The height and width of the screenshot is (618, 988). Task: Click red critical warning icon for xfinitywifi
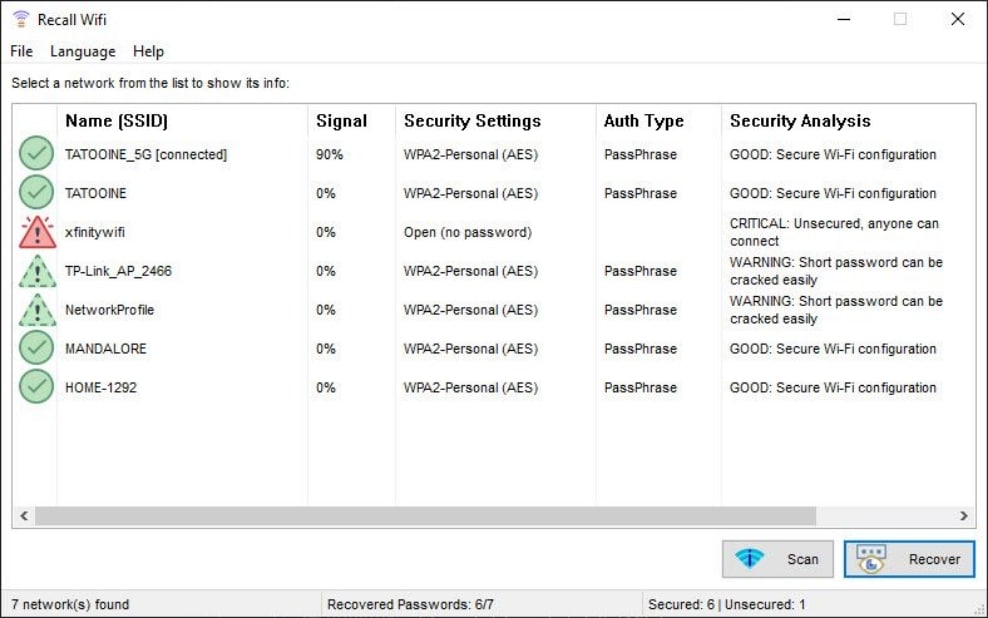[37, 232]
